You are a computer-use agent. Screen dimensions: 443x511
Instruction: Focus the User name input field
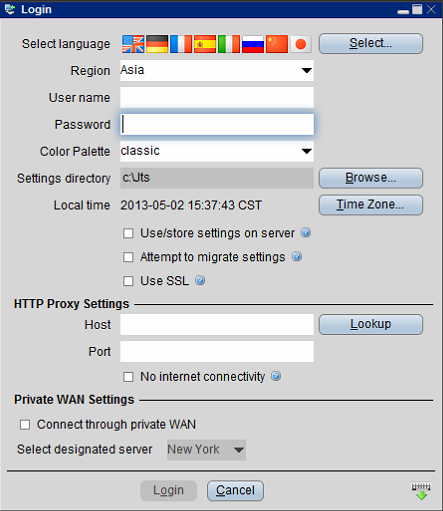(x=217, y=98)
